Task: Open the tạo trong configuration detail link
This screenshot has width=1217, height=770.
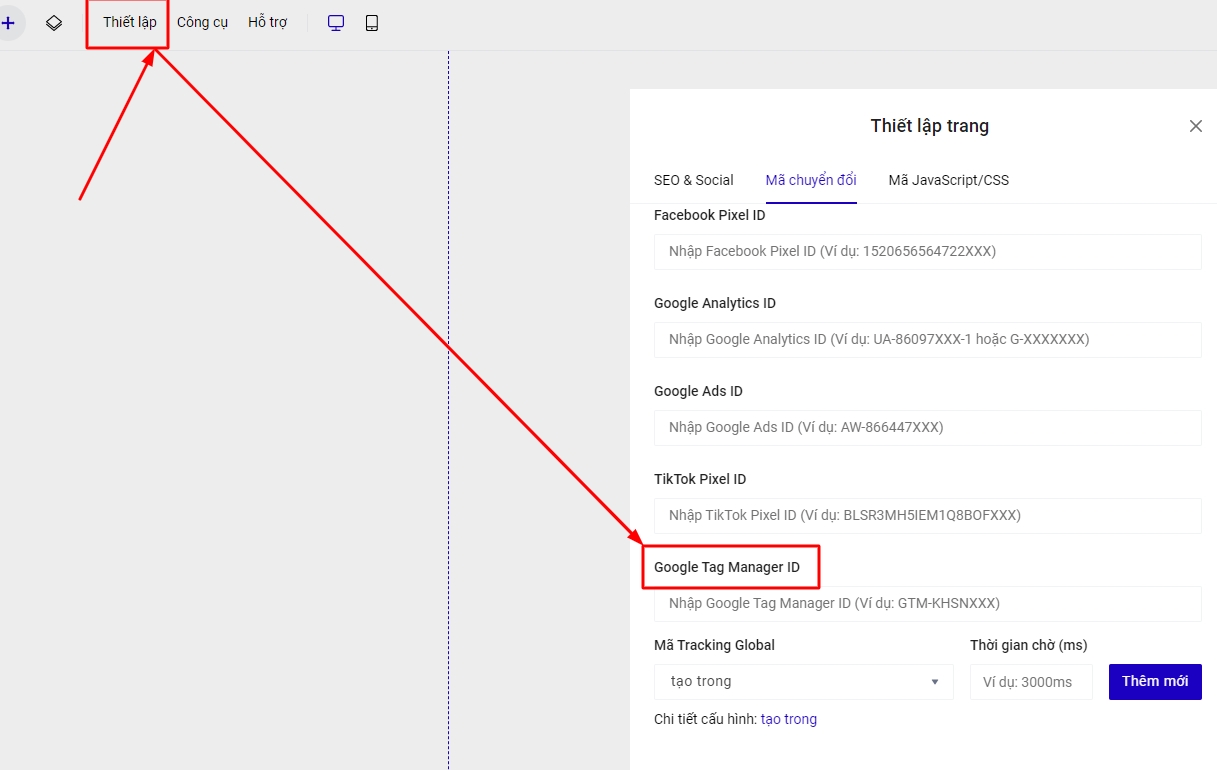Action: (x=788, y=719)
